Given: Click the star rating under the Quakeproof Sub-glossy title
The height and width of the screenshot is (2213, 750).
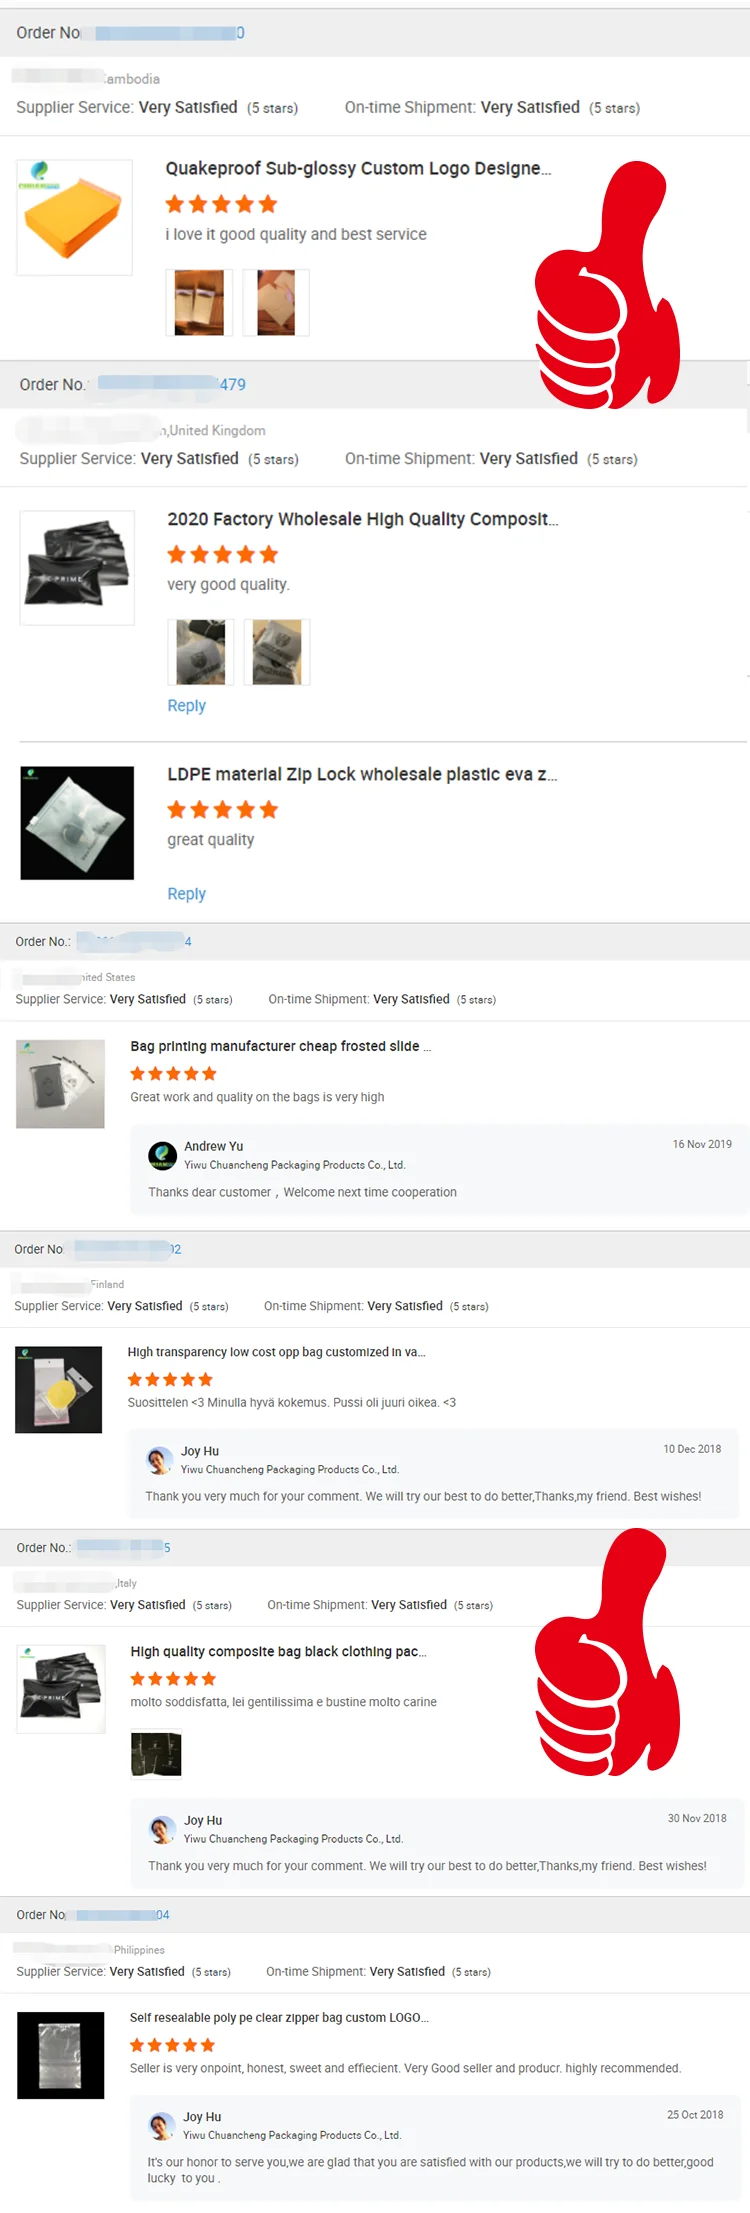Looking at the screenshot, I should point(221,204).
